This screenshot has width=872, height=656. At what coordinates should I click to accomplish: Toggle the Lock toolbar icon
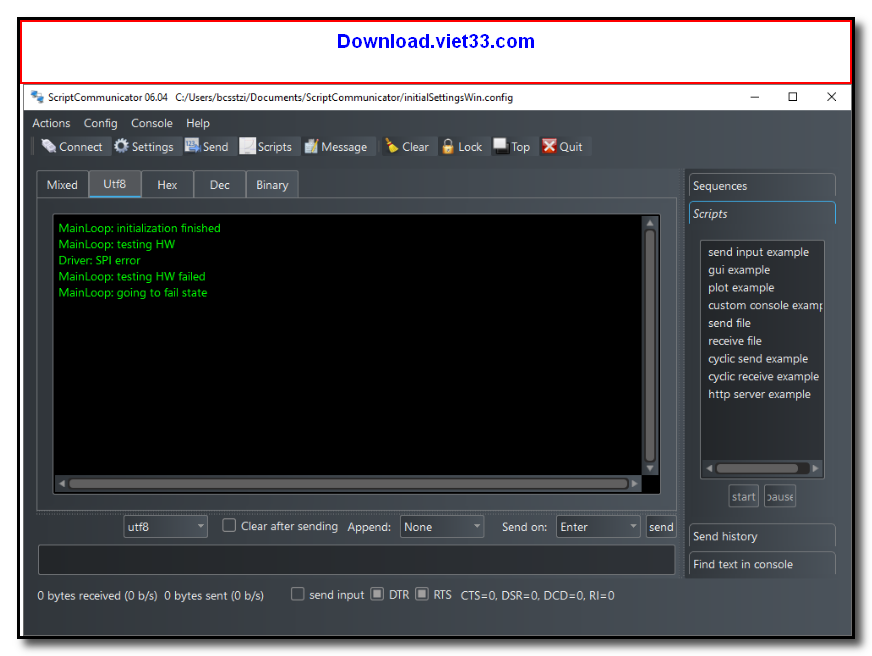point(462,146)
